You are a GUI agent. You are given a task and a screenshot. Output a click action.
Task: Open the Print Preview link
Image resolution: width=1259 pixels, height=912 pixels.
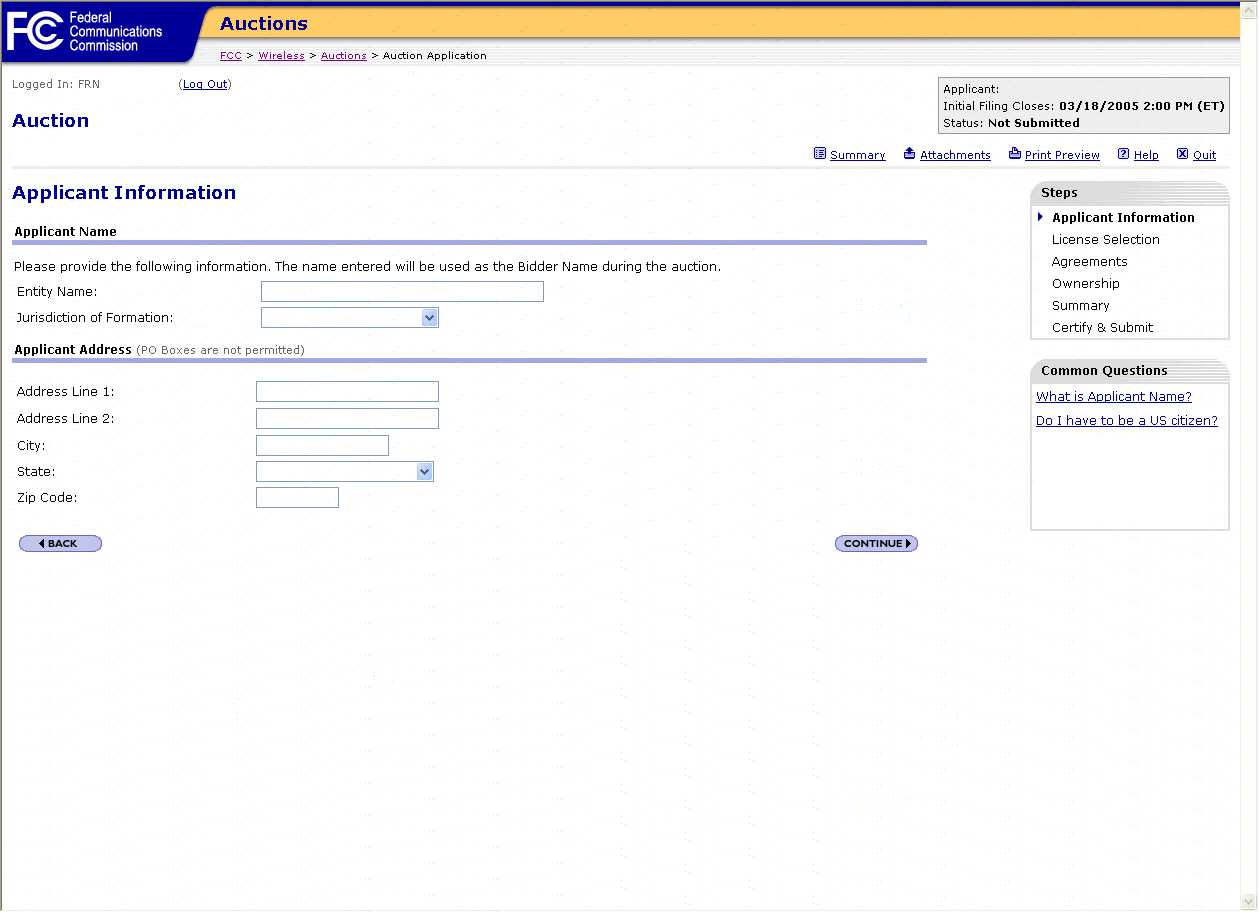(1062, 155)
